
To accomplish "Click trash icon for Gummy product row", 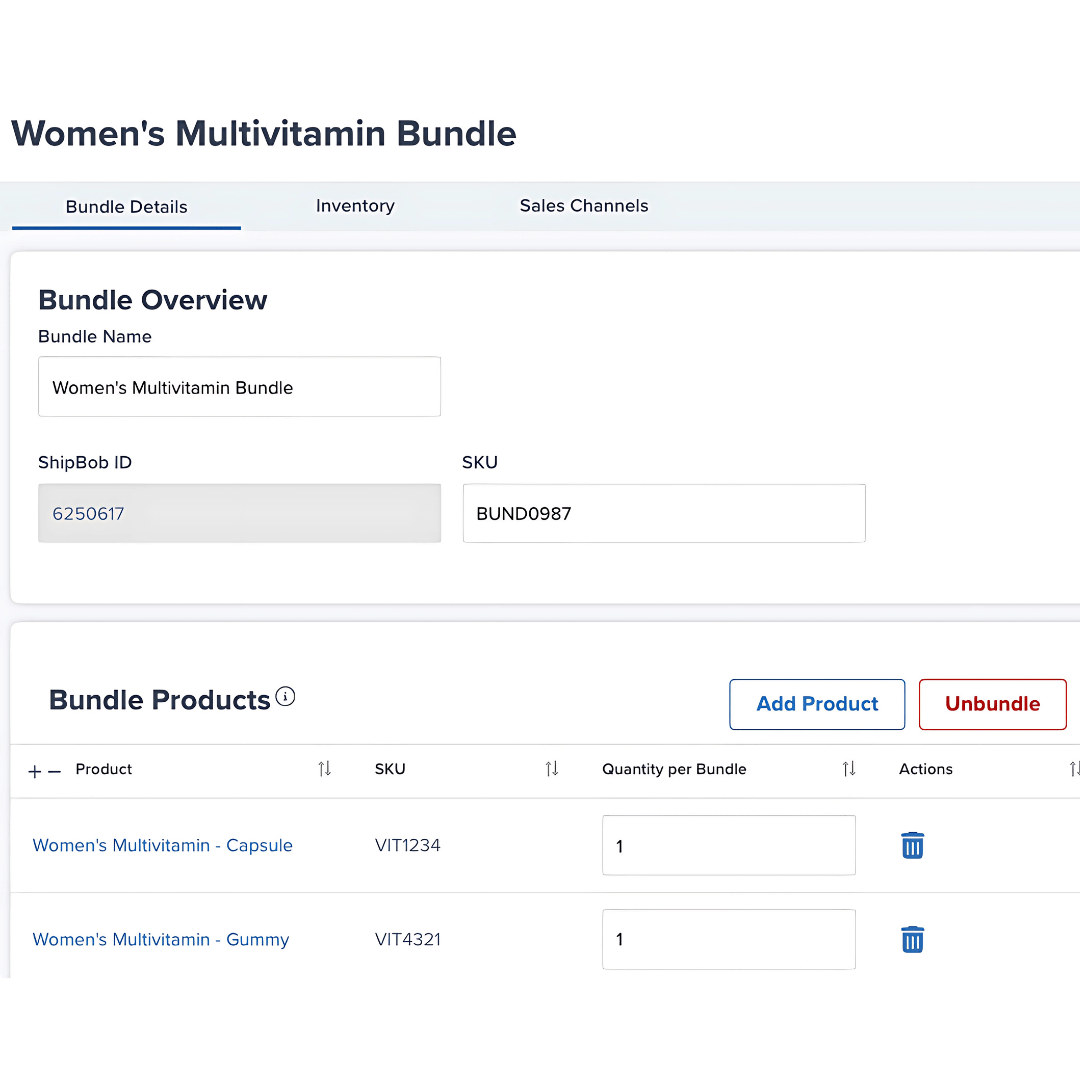I will click(x=912, y=939).
